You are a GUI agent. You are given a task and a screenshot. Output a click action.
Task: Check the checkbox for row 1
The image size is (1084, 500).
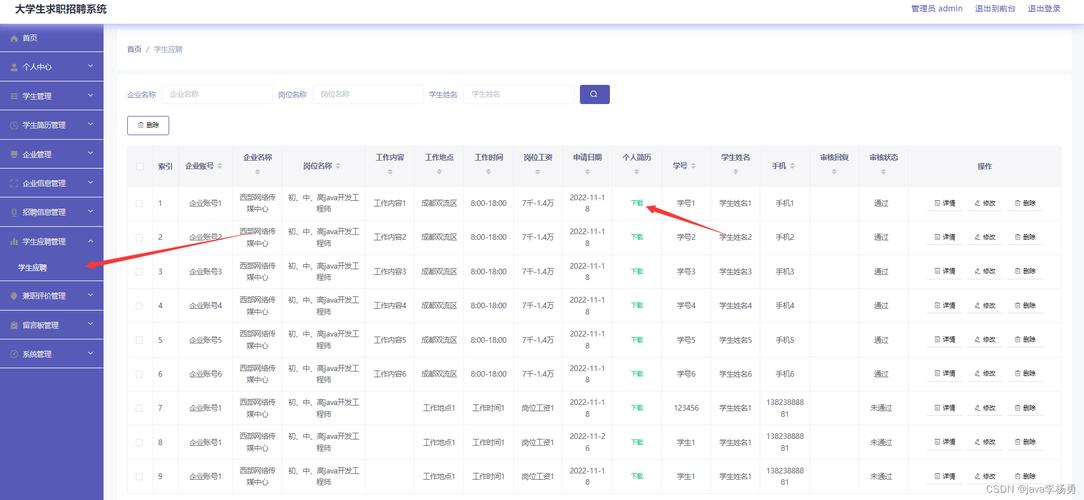point(139,203)
